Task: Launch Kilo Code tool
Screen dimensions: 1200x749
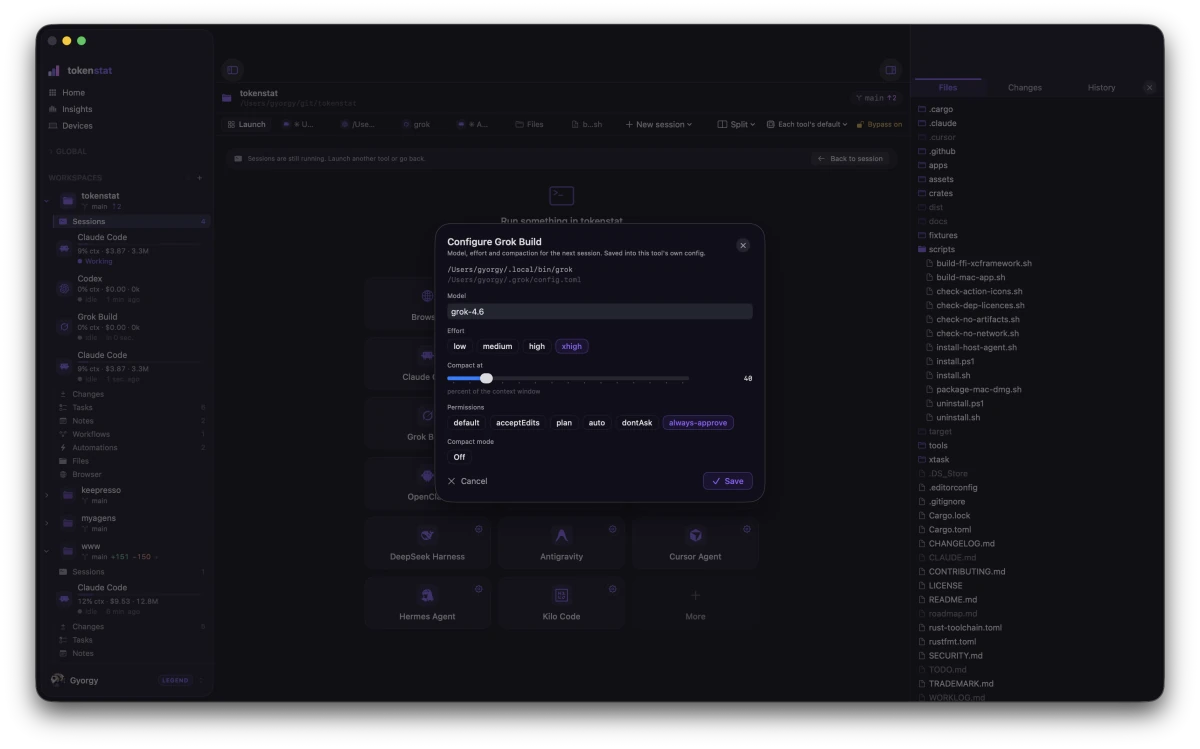Action: 562,603
